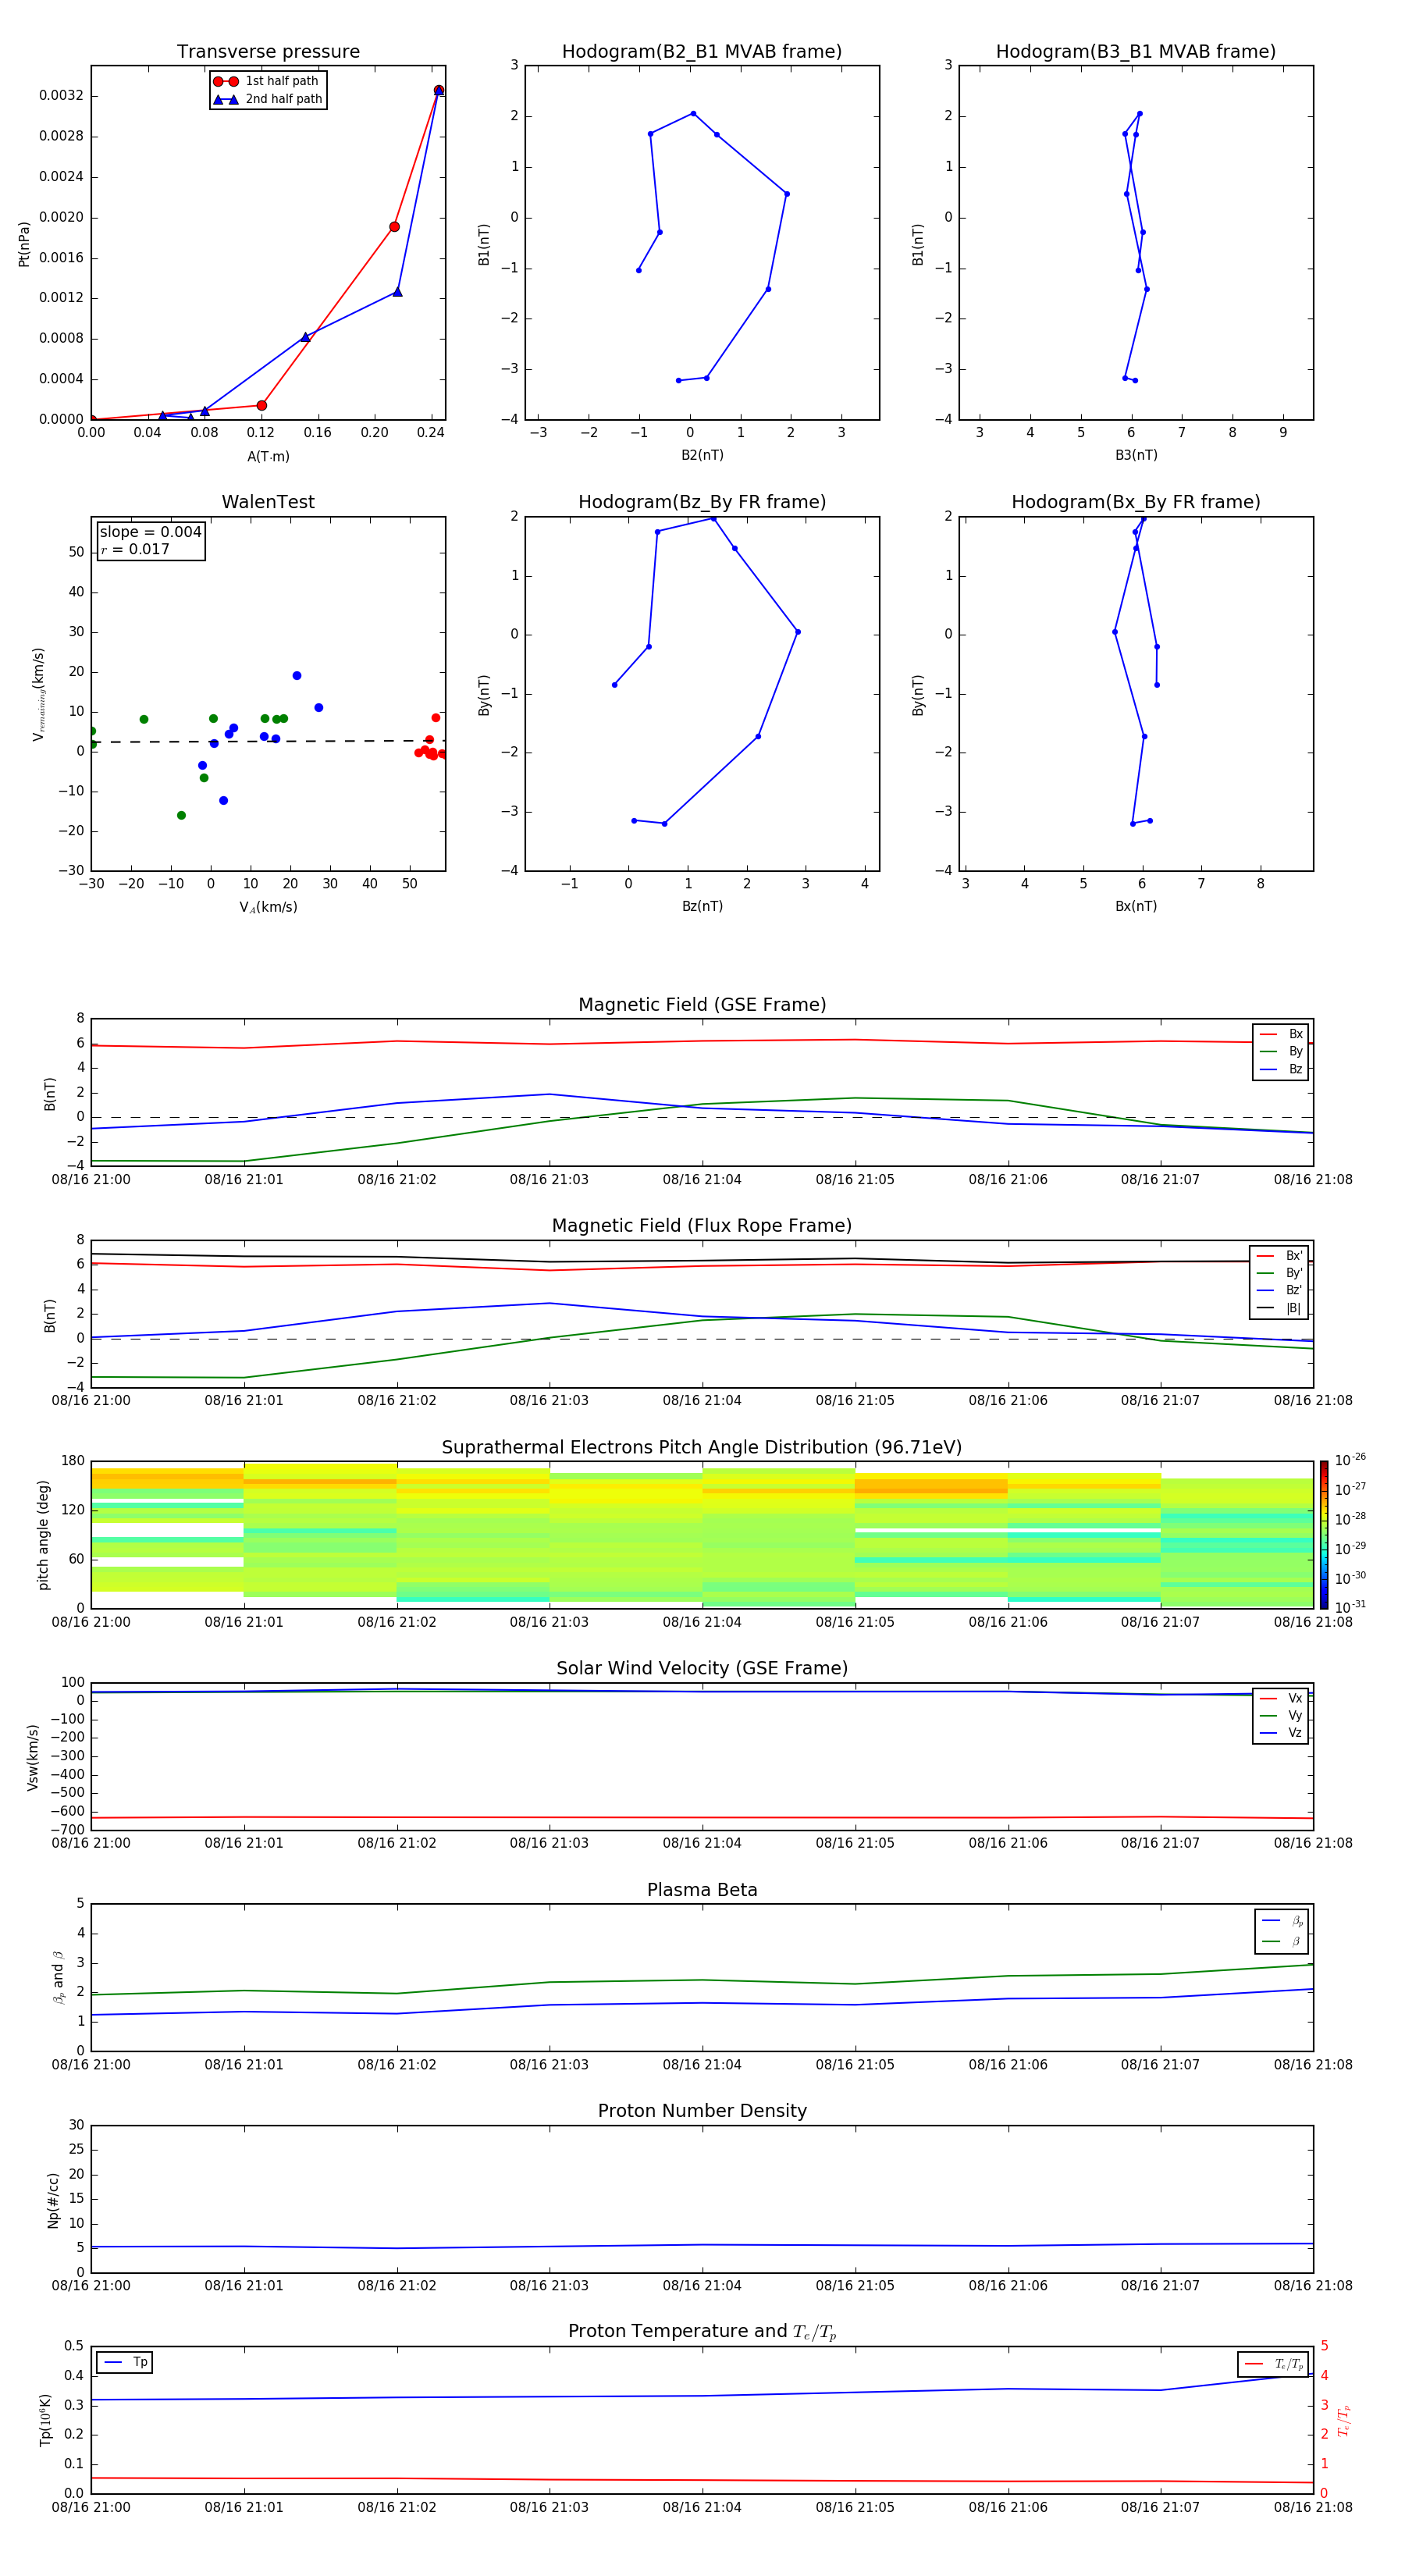Select the Bx legend entry in GSE magnetic field

[x=1281, y=1034]
